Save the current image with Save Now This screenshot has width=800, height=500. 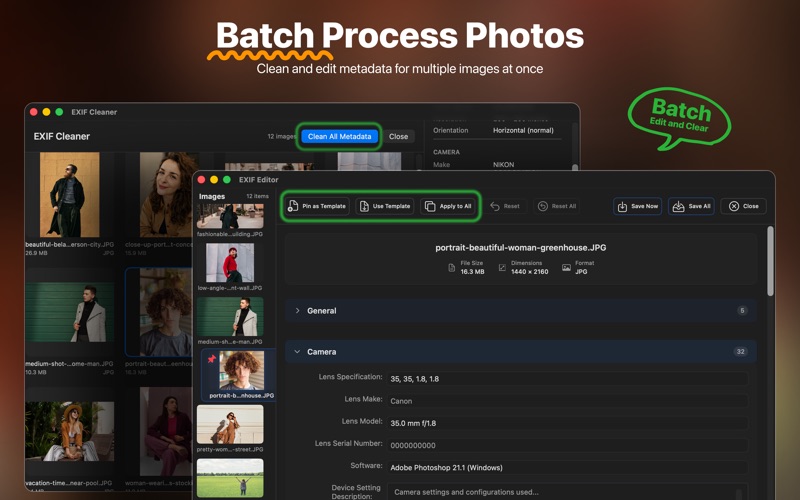click(637, 206)
